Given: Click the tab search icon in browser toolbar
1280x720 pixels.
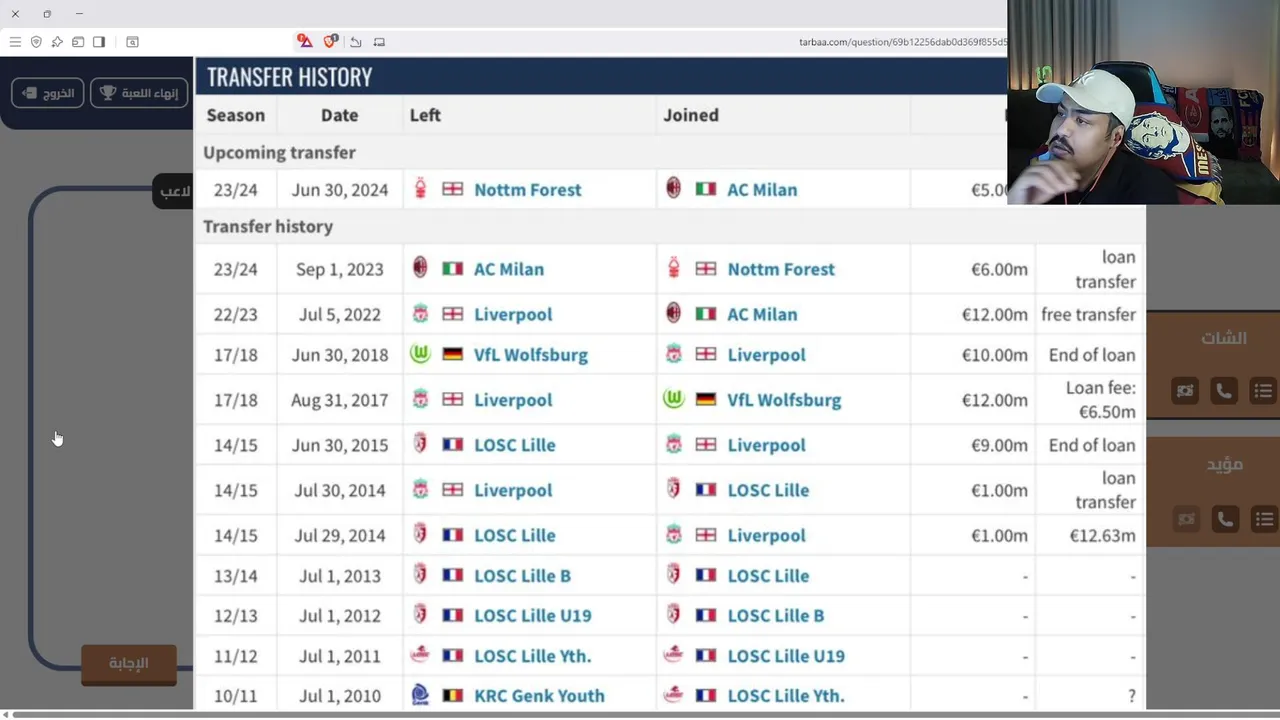Looking at the screenshot, I should 132,42.
